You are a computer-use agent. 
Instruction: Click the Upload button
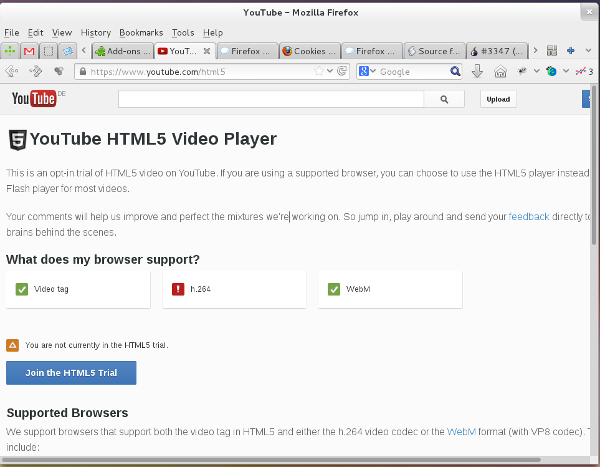click(x=498, y=99)
